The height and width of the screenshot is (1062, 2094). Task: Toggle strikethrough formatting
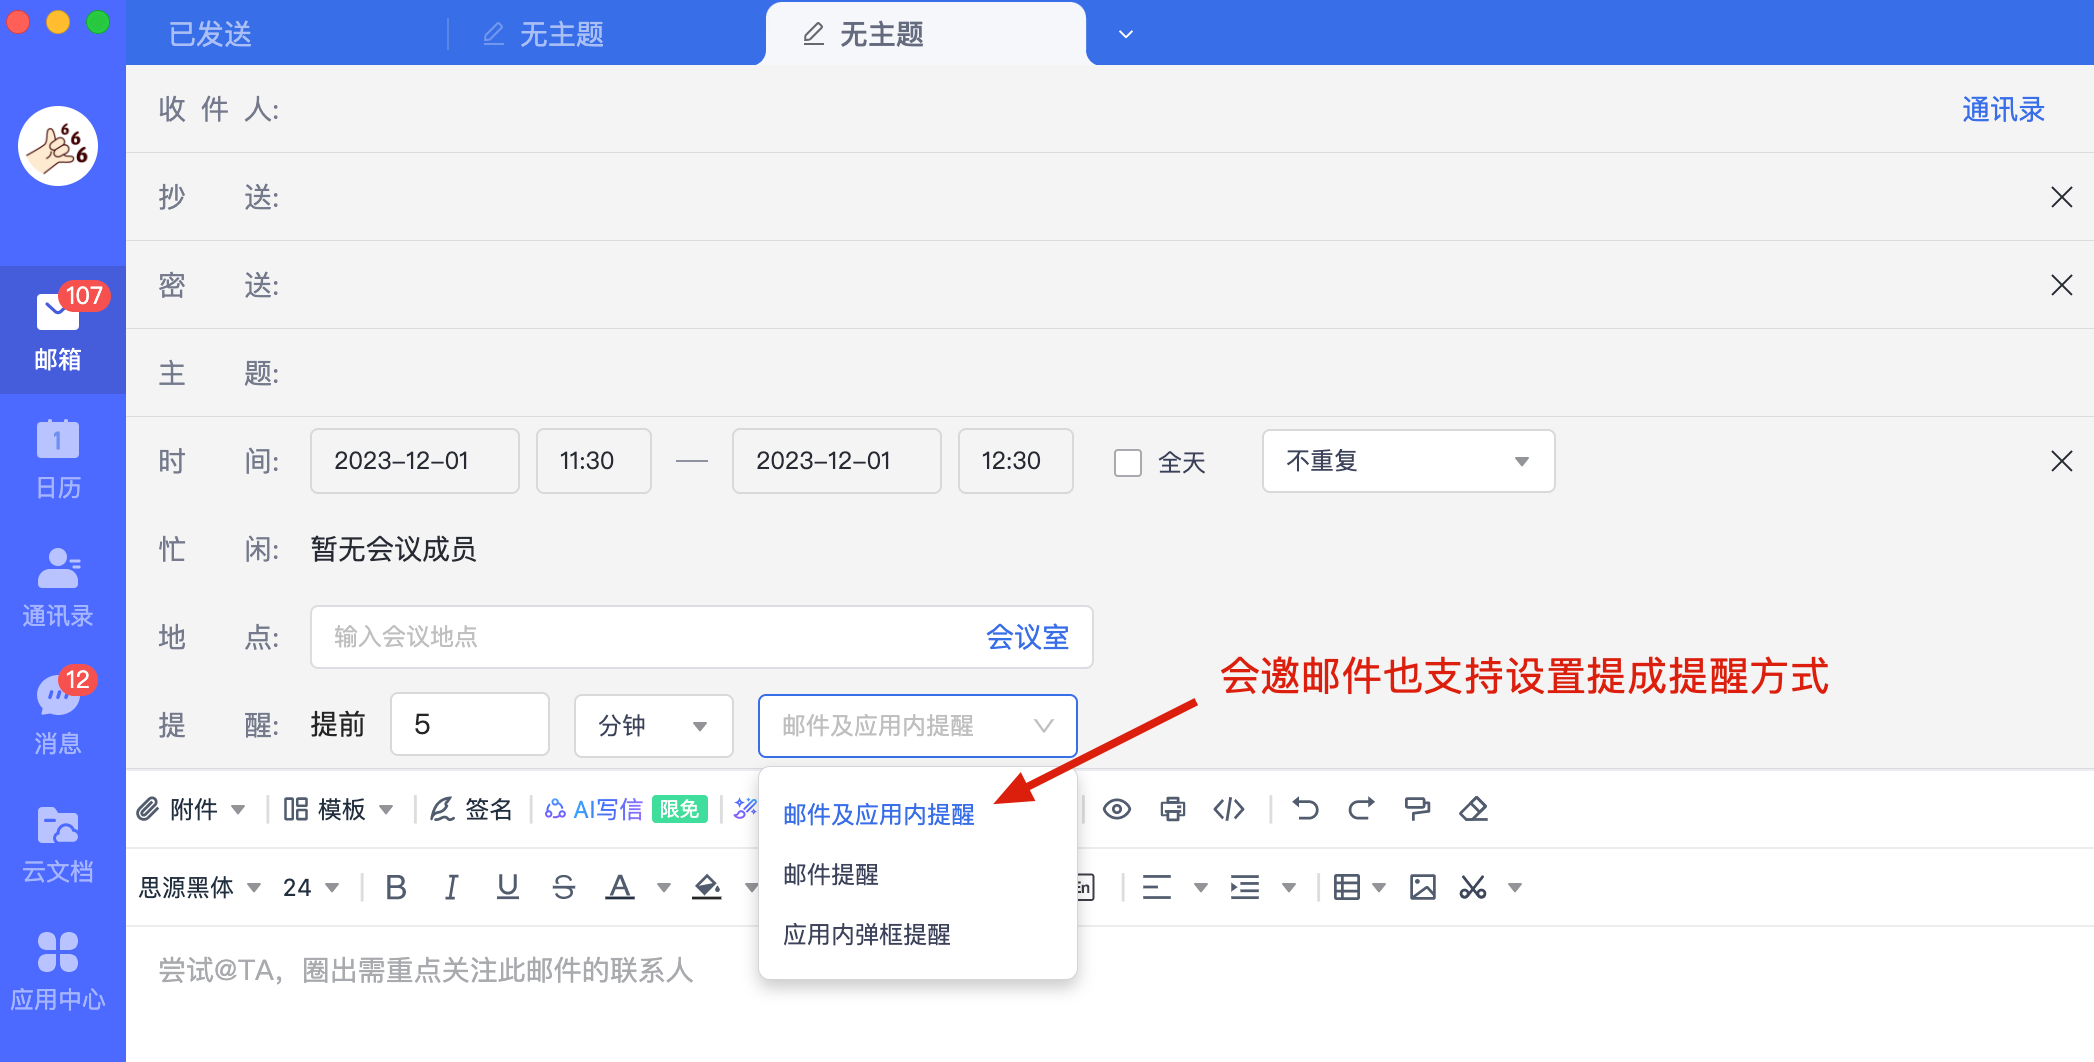point(564,887)
